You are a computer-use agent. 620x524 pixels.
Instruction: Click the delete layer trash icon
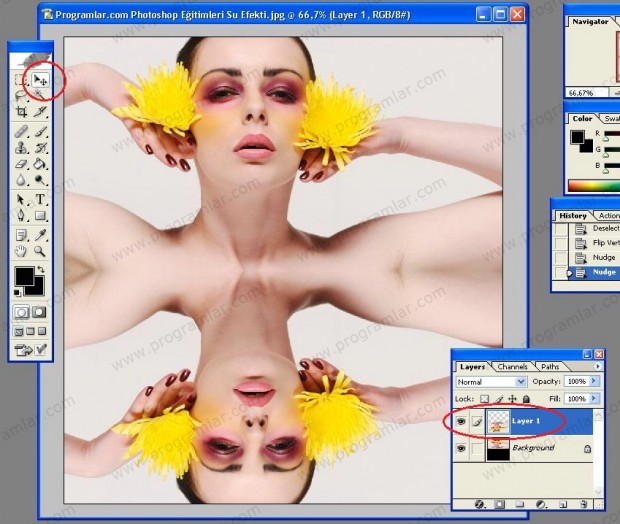584,504
